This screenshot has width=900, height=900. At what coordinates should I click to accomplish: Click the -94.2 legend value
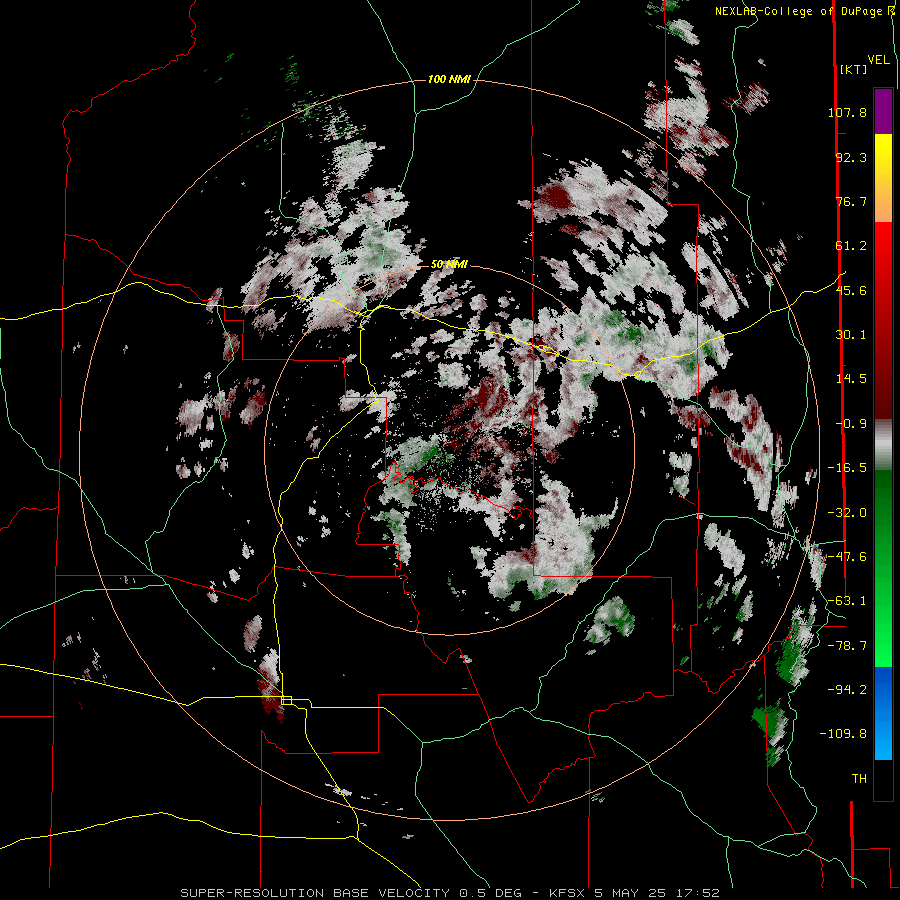(x=847, y=689)
